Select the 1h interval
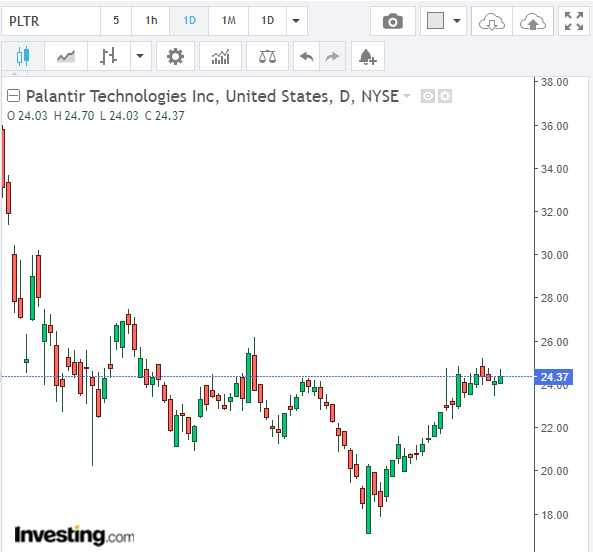Viewport: 593px width, 552px height. click(151, 21)
